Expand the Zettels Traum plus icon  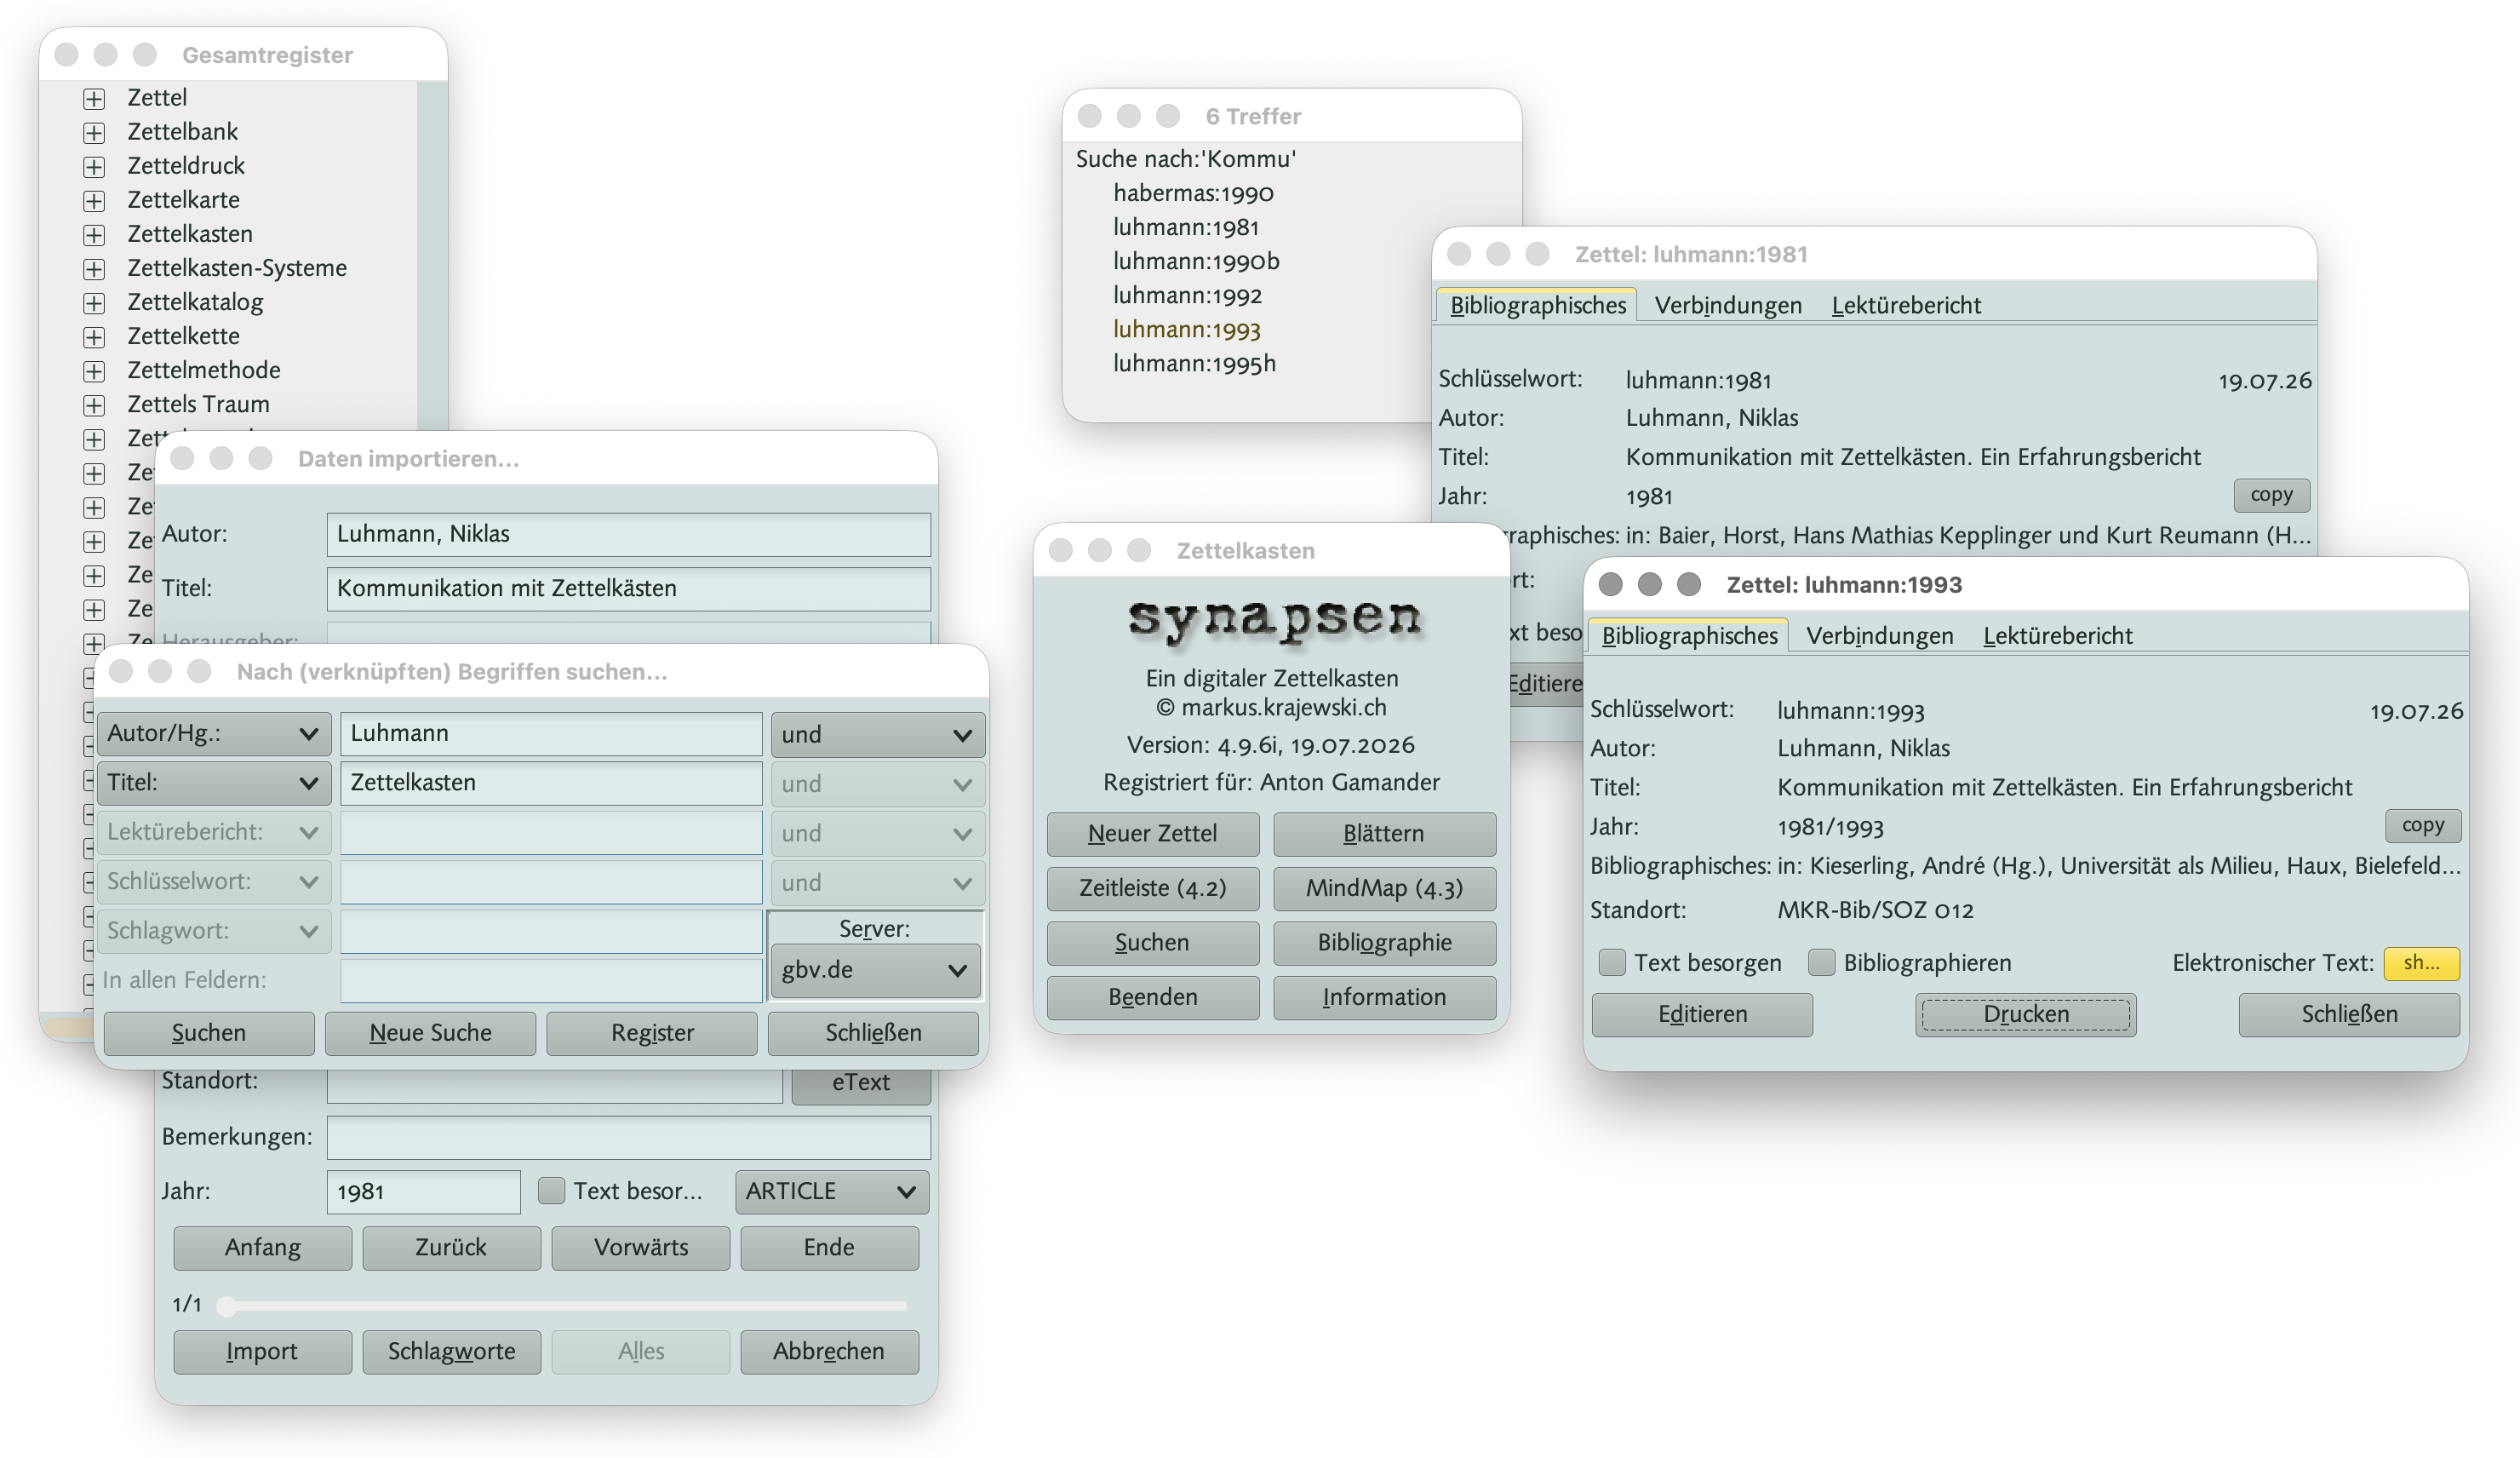tap(94, 405)
